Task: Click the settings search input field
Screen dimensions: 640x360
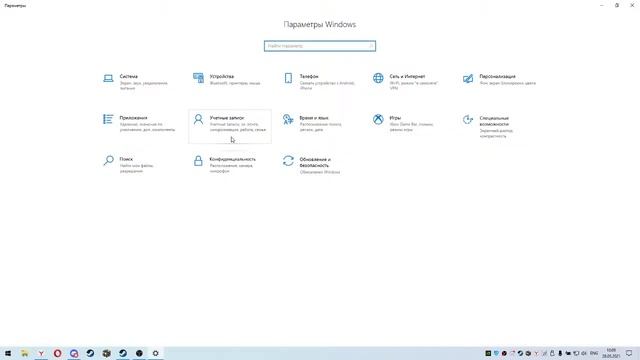Action: coord(320,46)
